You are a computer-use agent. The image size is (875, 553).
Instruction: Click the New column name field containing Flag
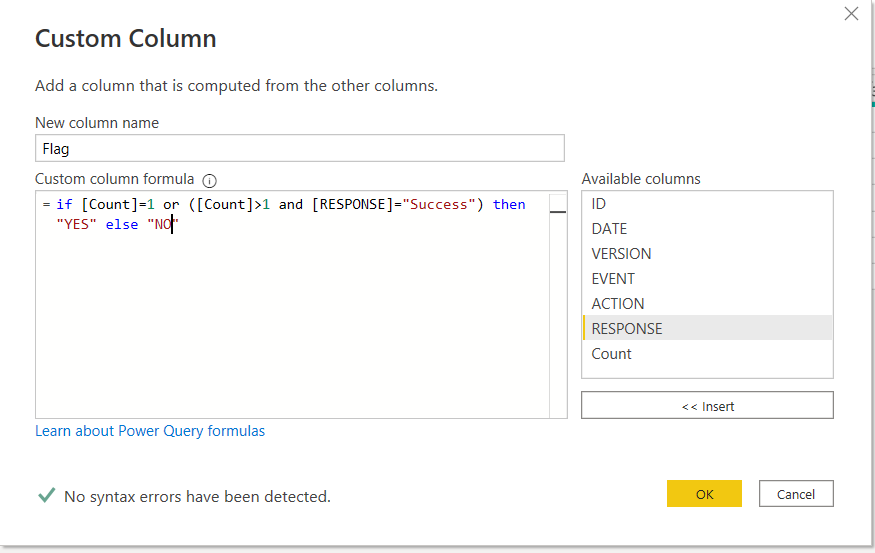pyautogui.click(x=300, y=148)
